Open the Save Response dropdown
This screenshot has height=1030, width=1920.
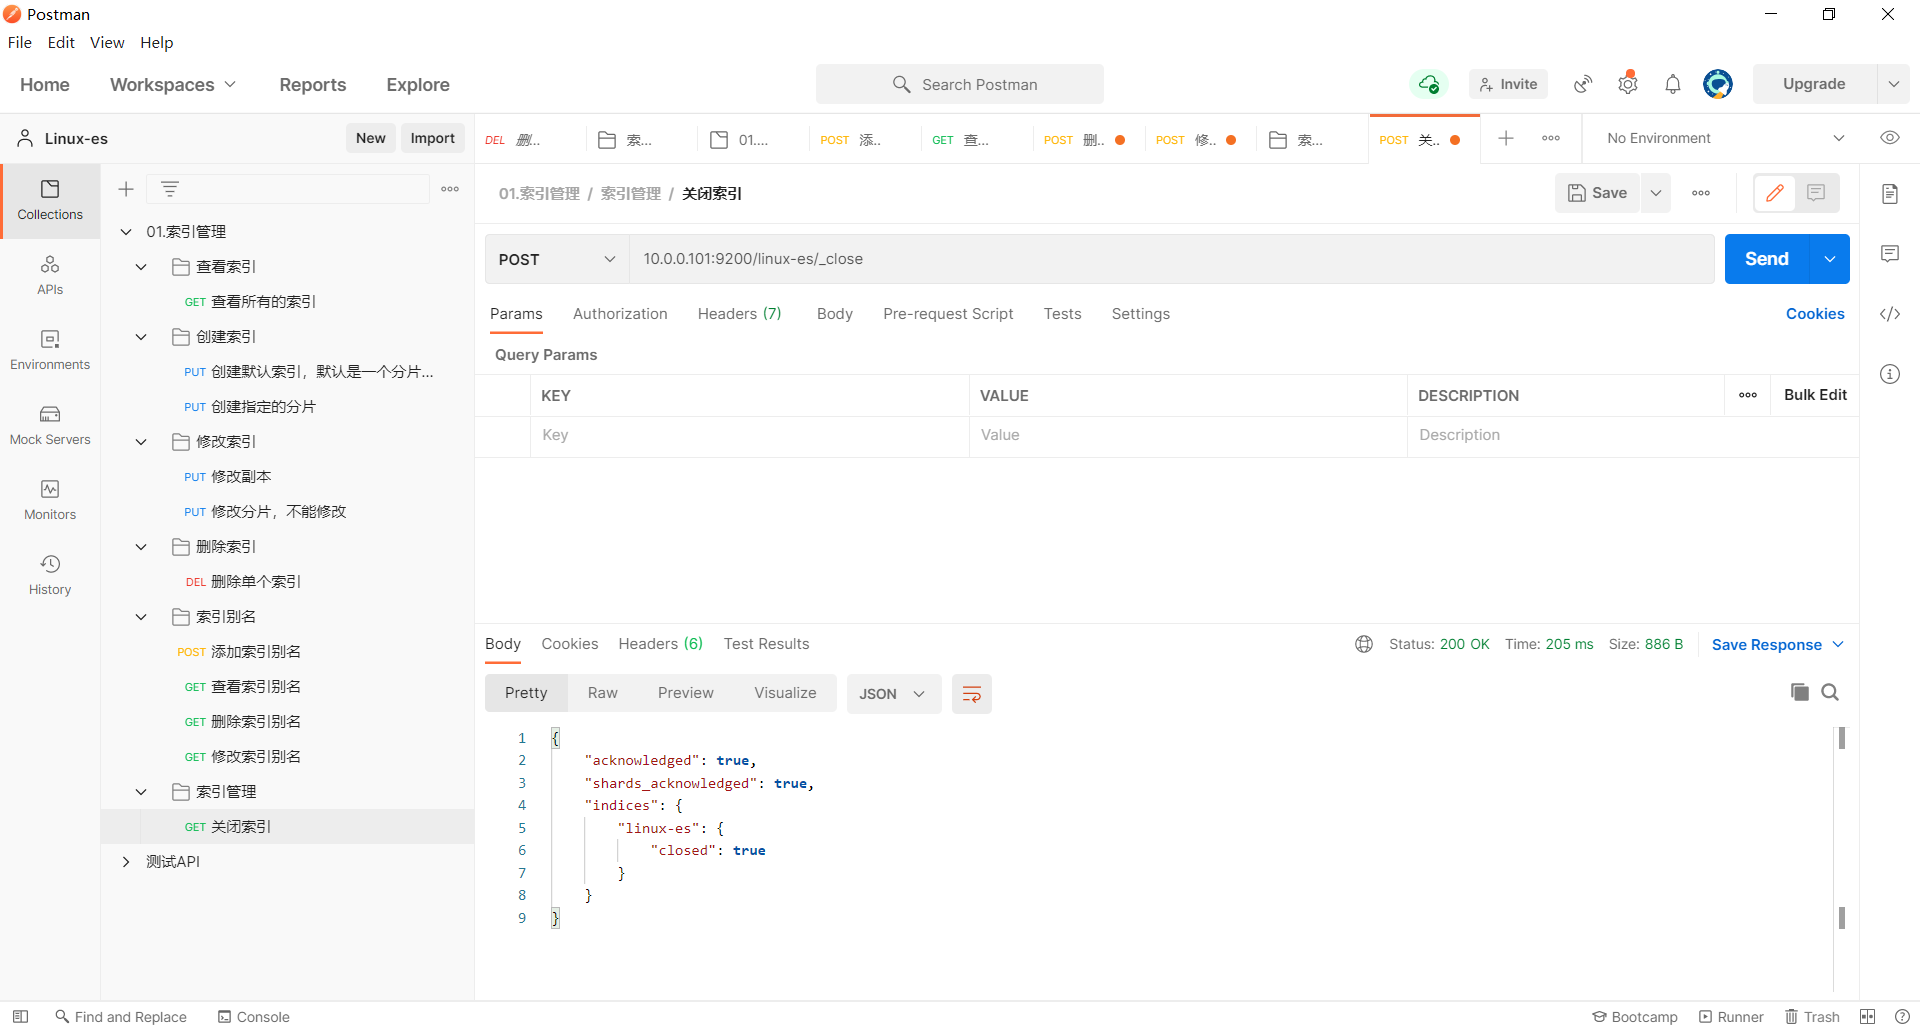(x=1777, y=645)
